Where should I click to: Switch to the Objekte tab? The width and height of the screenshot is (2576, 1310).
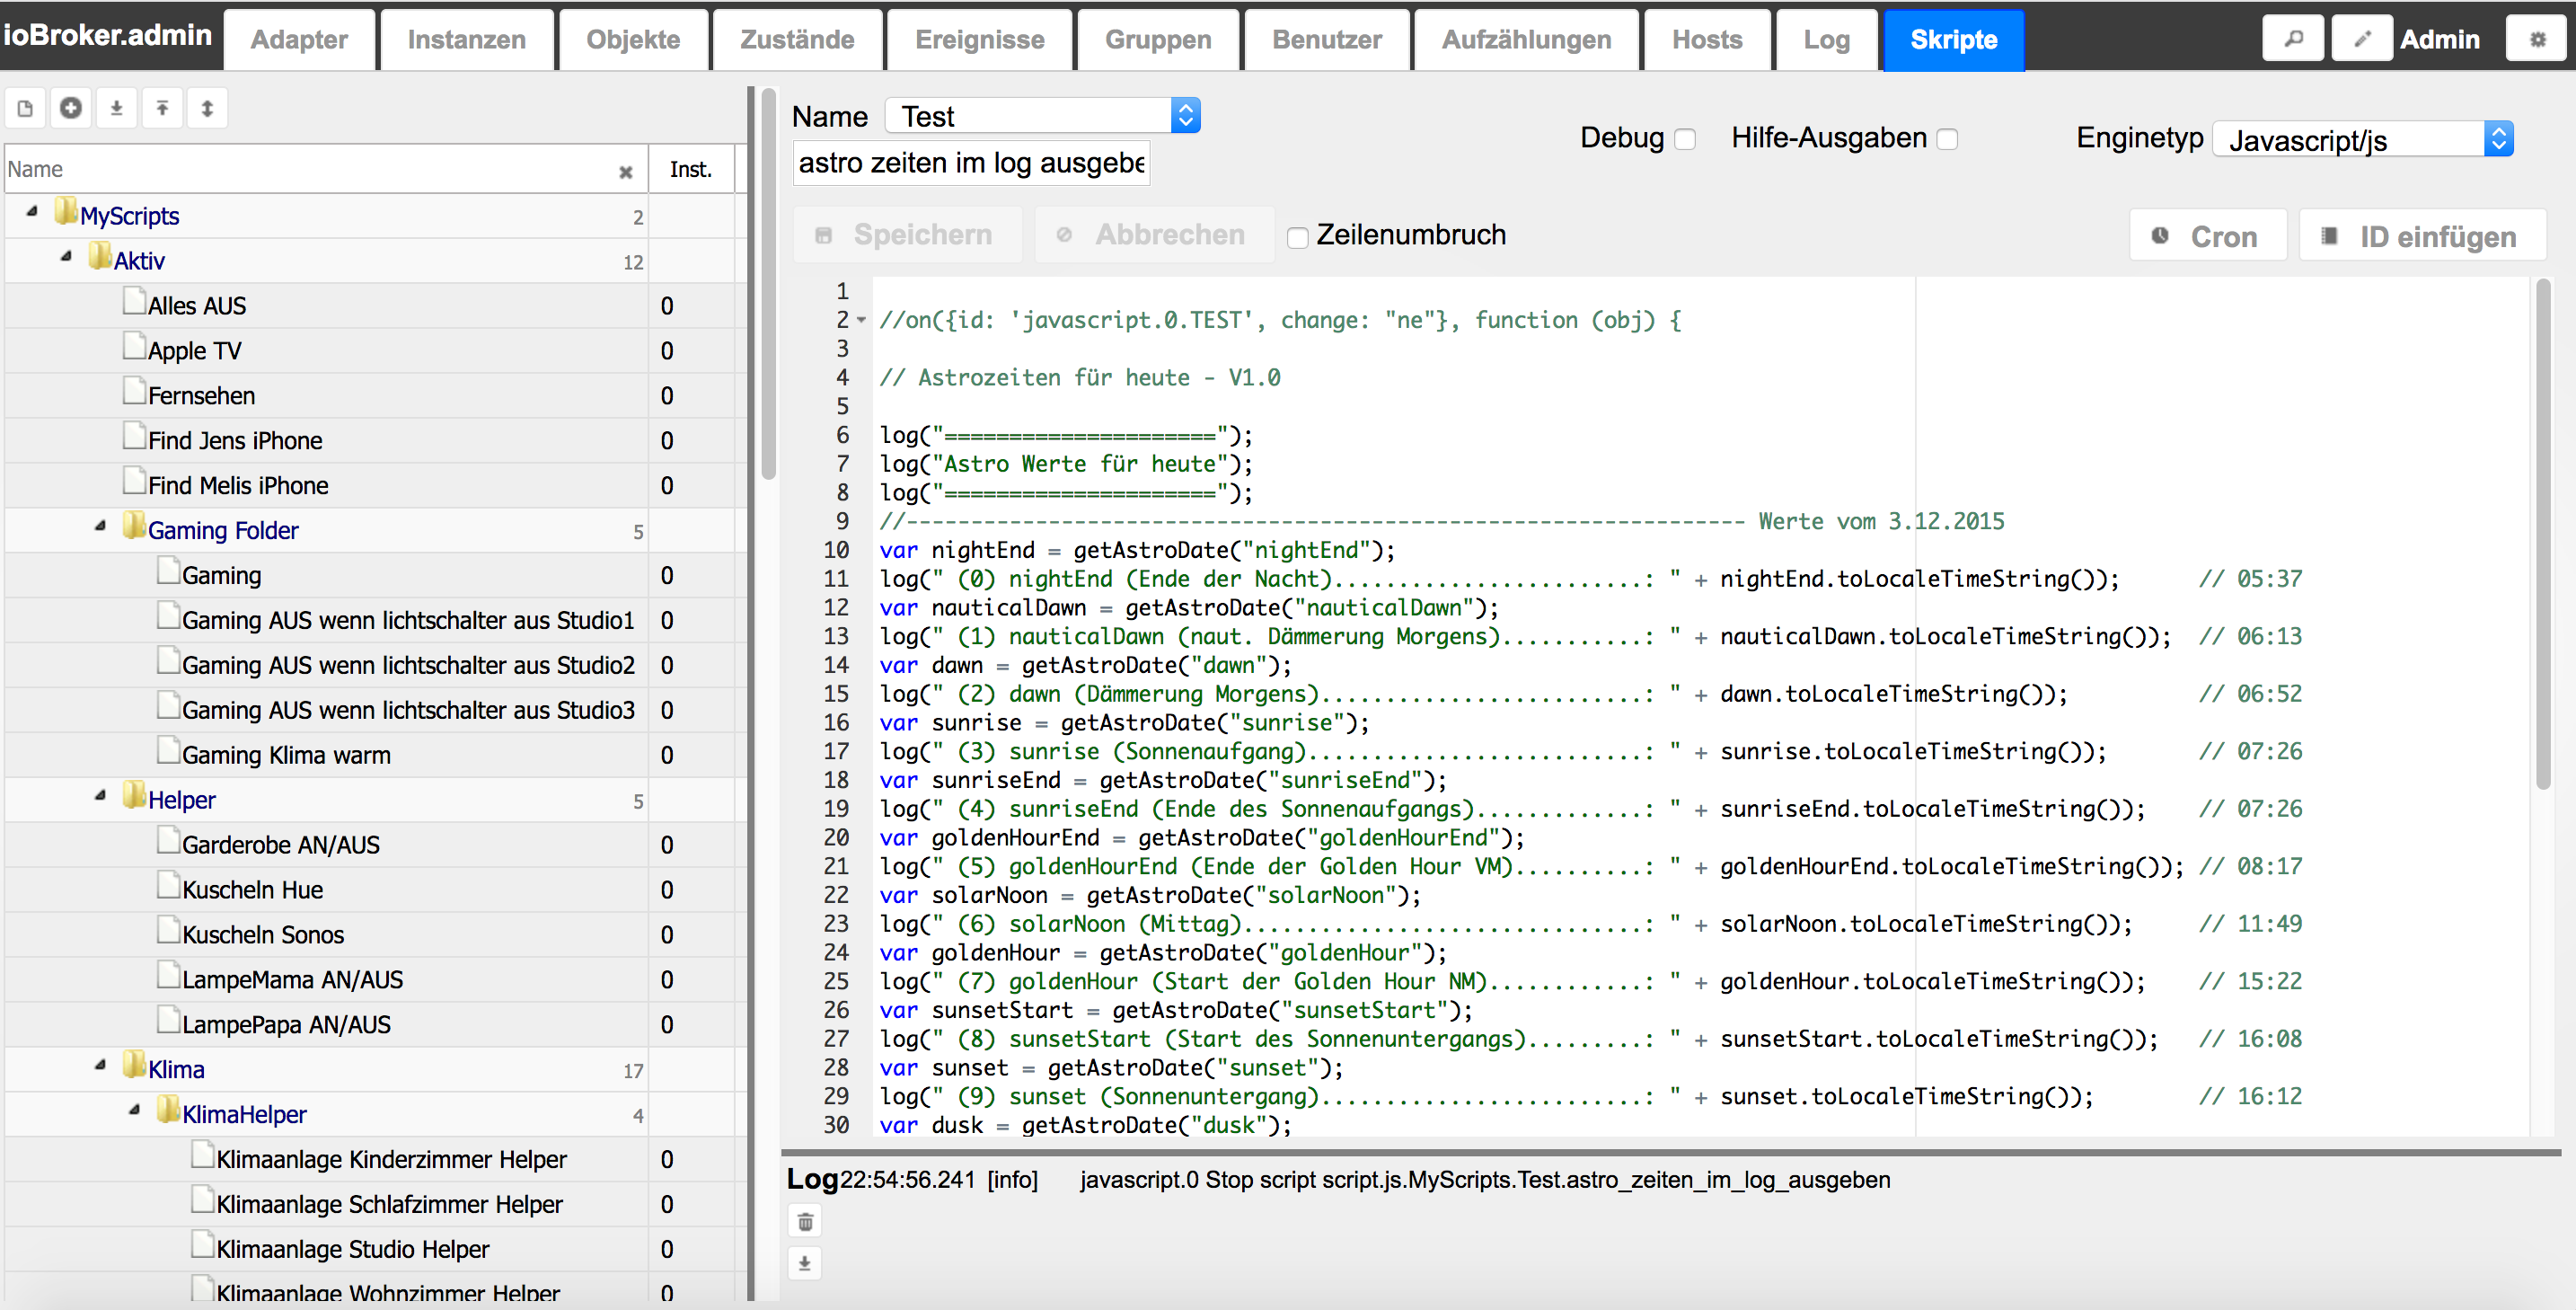633,40
